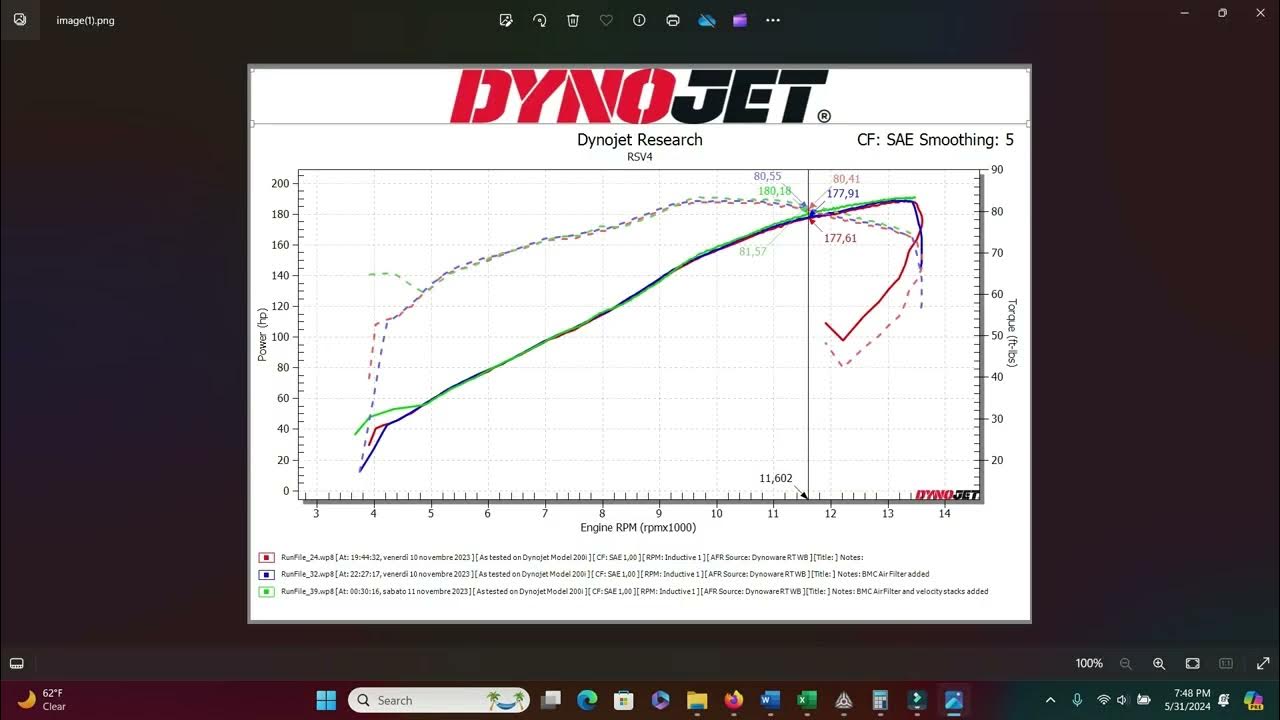The height and width of the screenshot is (720, 1280).
Task: Click the taskbar Search box
Action: click(x=439, y=700)
